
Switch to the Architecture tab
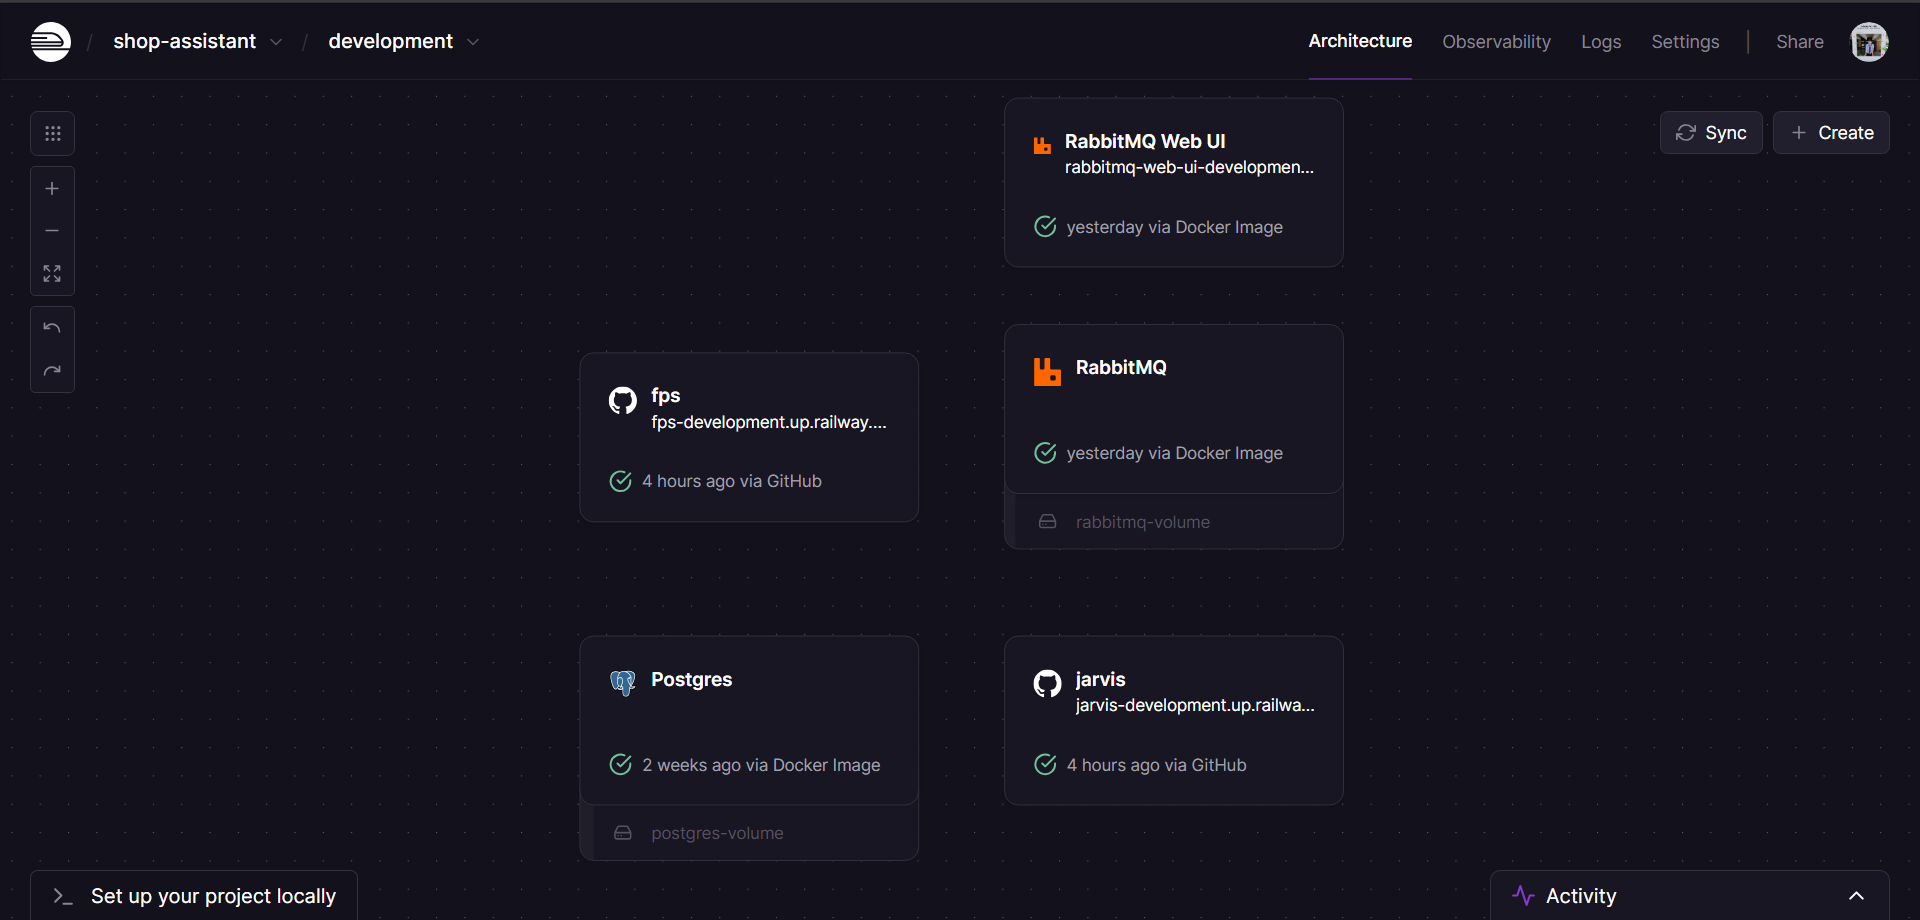1360,41
